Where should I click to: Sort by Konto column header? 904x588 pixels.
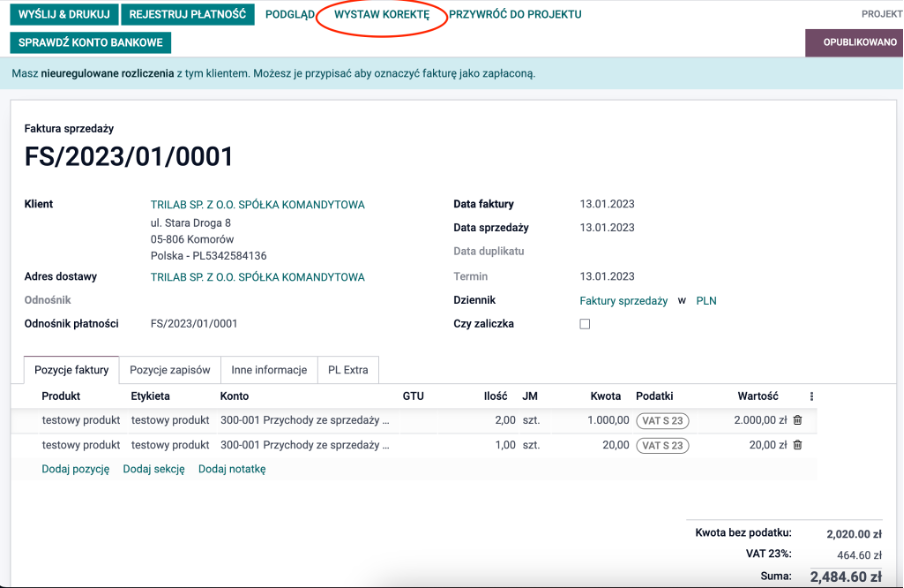point(234,396)
